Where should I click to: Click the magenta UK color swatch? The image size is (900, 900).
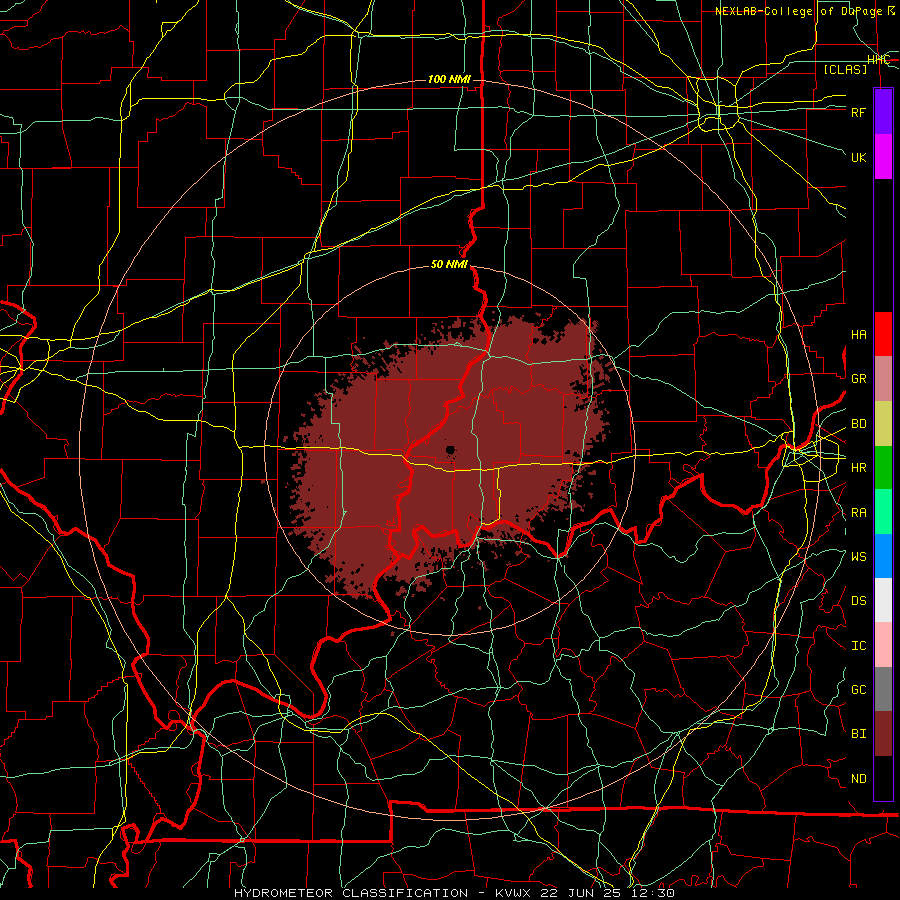[883, 157]
